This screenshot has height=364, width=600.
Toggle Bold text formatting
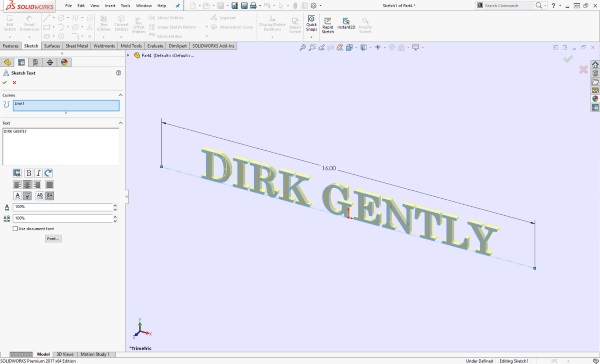[x=28, y=173]
